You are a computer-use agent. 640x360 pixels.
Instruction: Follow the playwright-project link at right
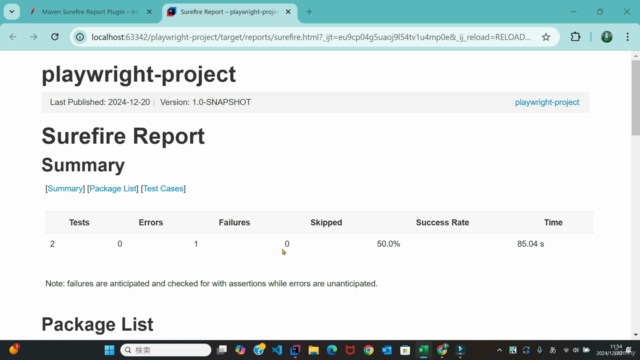[x=547, y=102]
